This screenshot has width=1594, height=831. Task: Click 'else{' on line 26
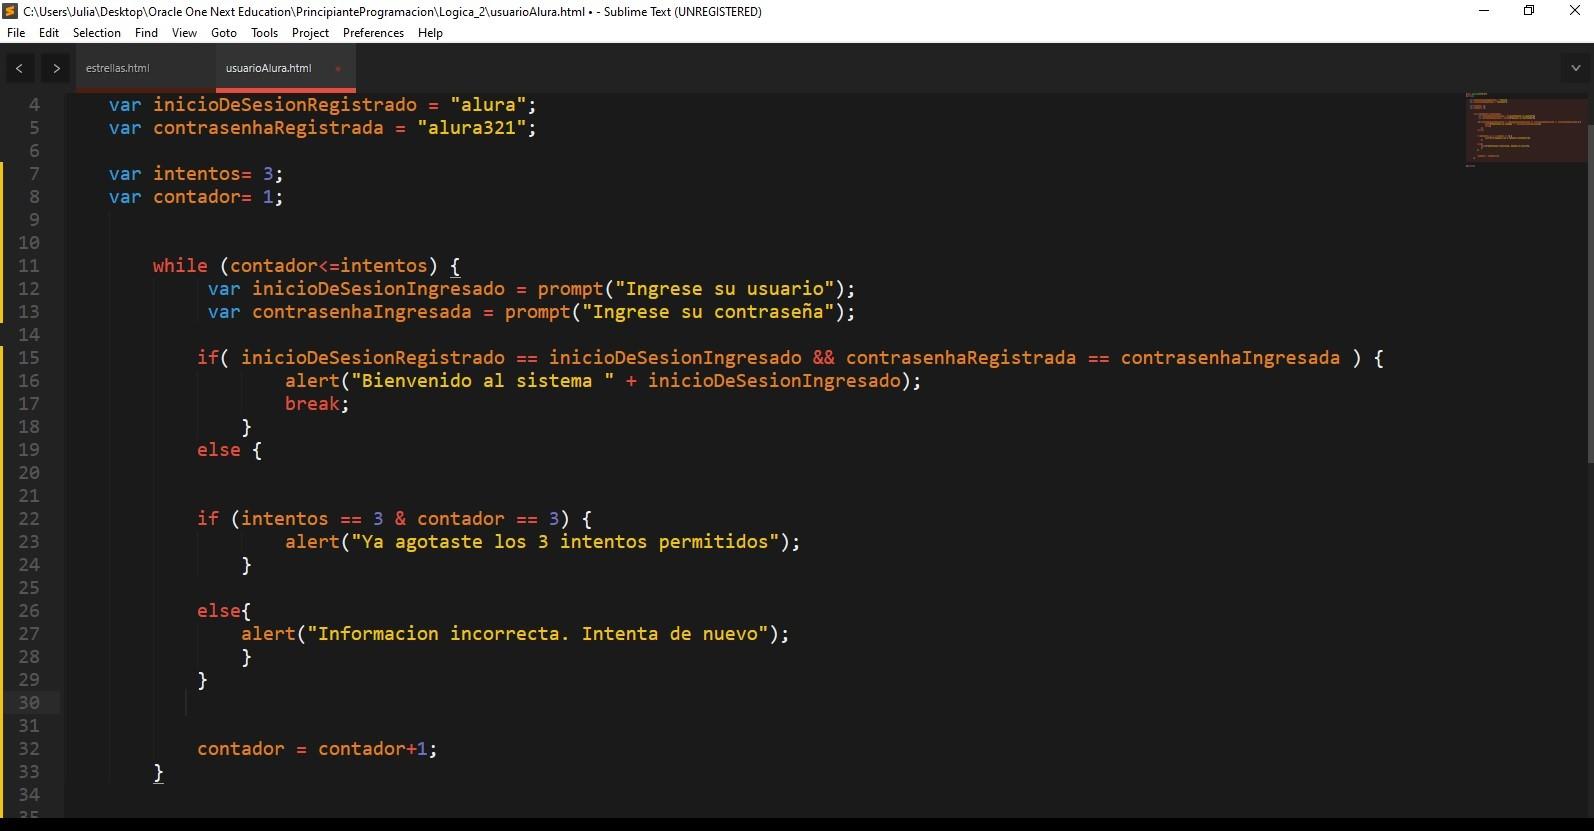click(x=224, y=611)
